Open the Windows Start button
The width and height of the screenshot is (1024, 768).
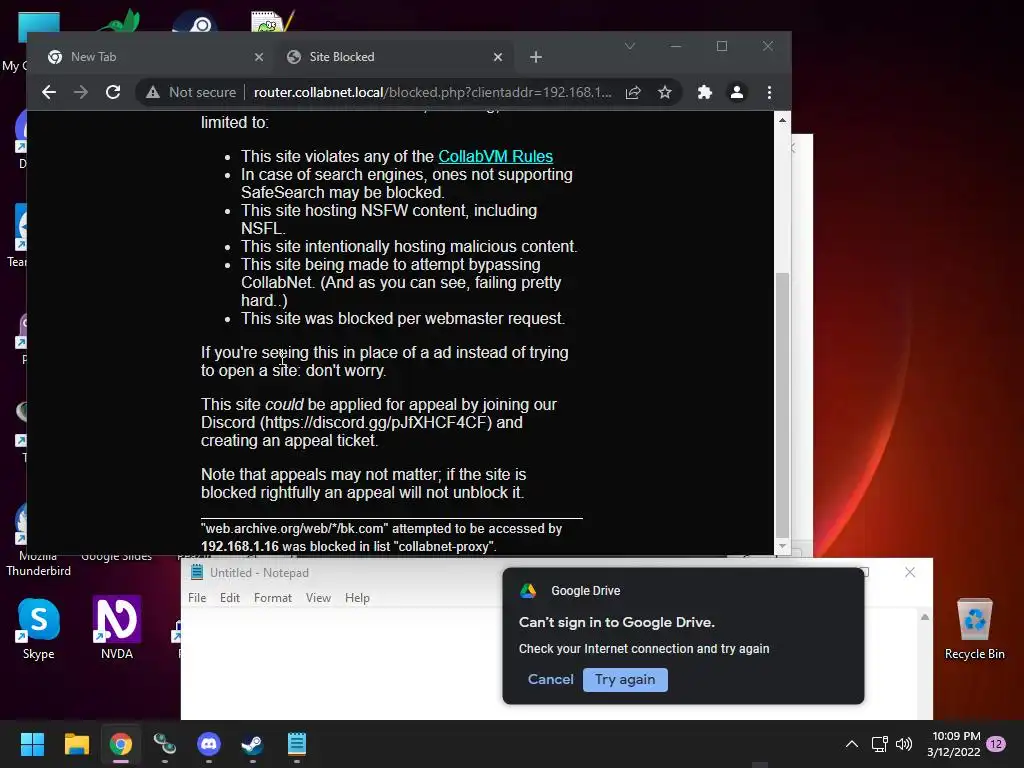click(x=32, y=744)
